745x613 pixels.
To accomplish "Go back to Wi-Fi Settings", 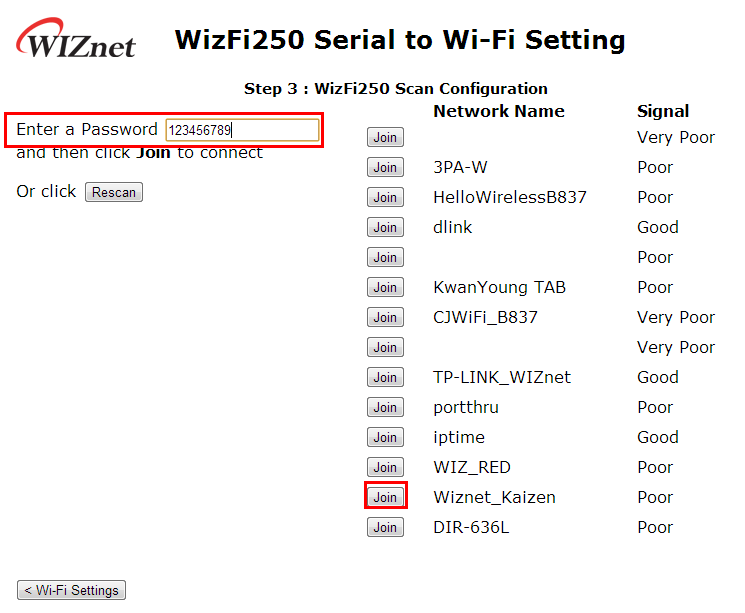I will 71,590.
